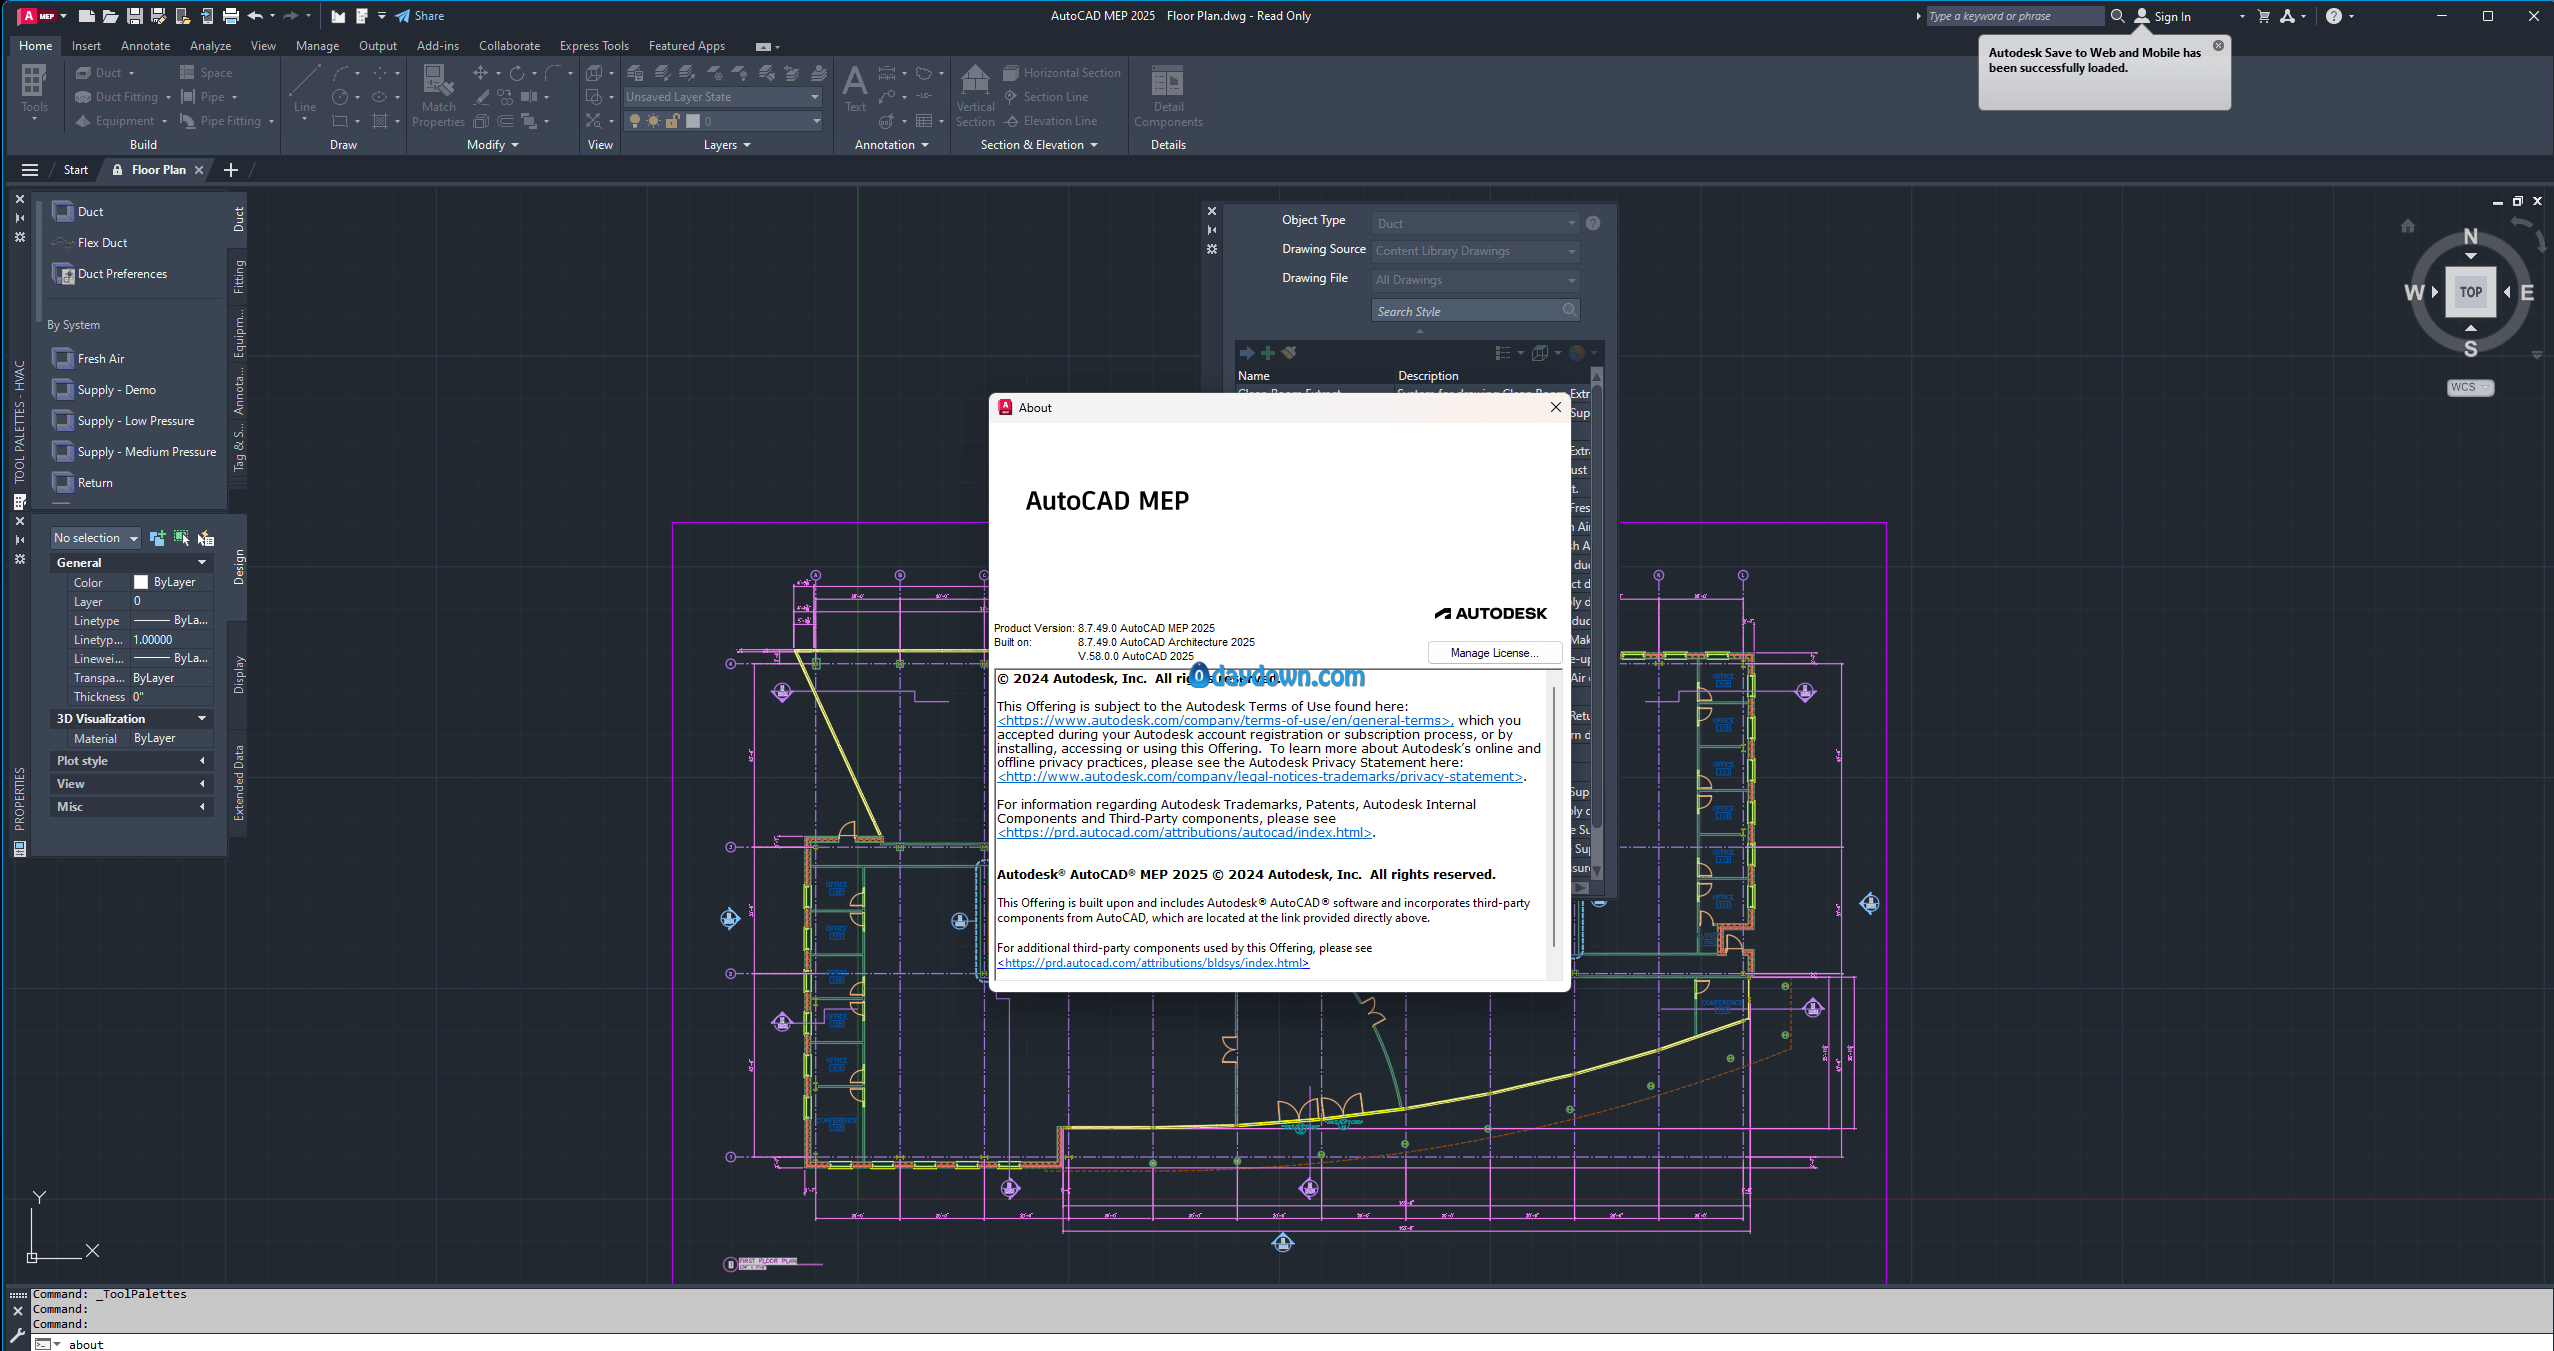This screenshot has width=2554, height=1351.
Task: Switch to Display tab in Properties palette
Action: pos(239,675)
